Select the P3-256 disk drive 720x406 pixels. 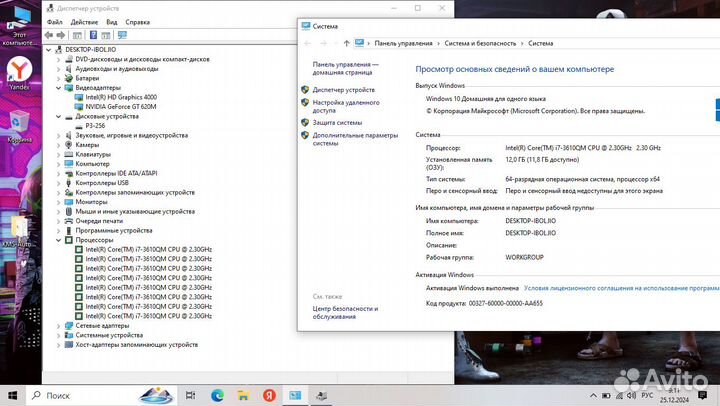coord(95,125)
